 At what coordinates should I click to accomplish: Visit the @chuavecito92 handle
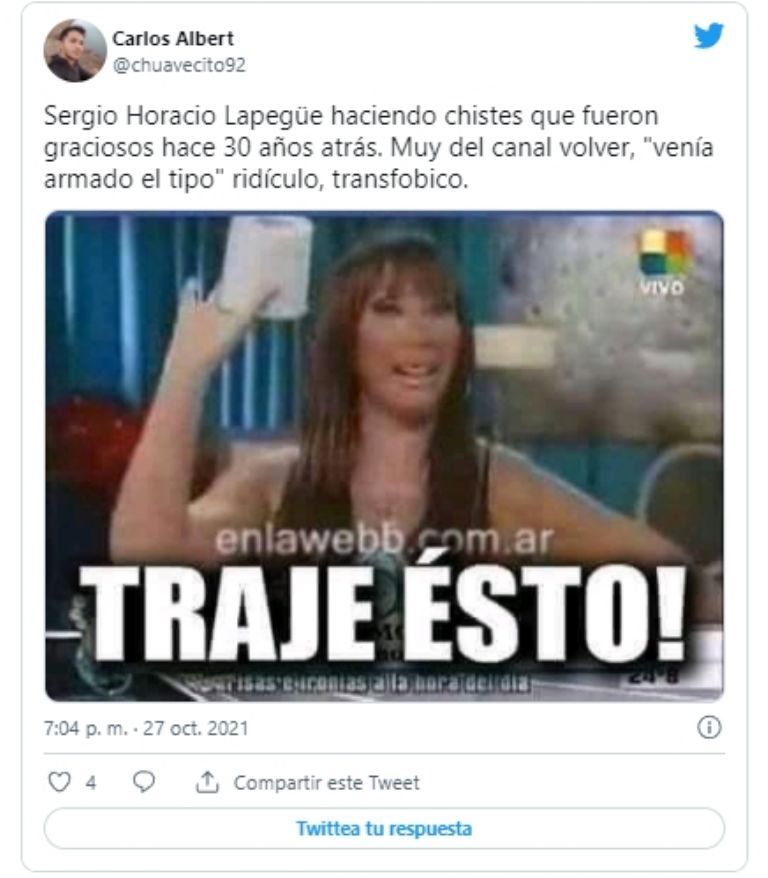pos(179,65)
